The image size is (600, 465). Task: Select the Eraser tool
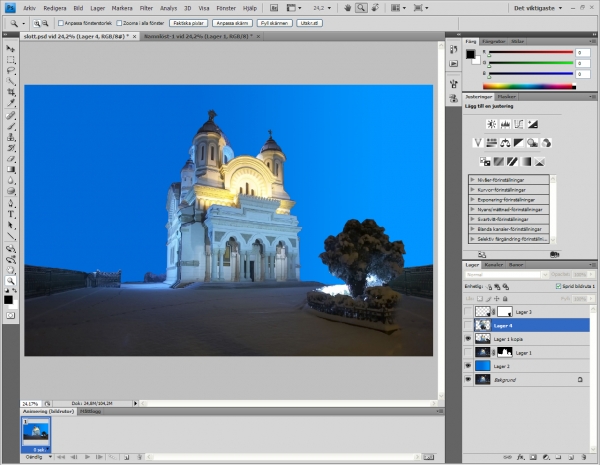tap(11, 158)
